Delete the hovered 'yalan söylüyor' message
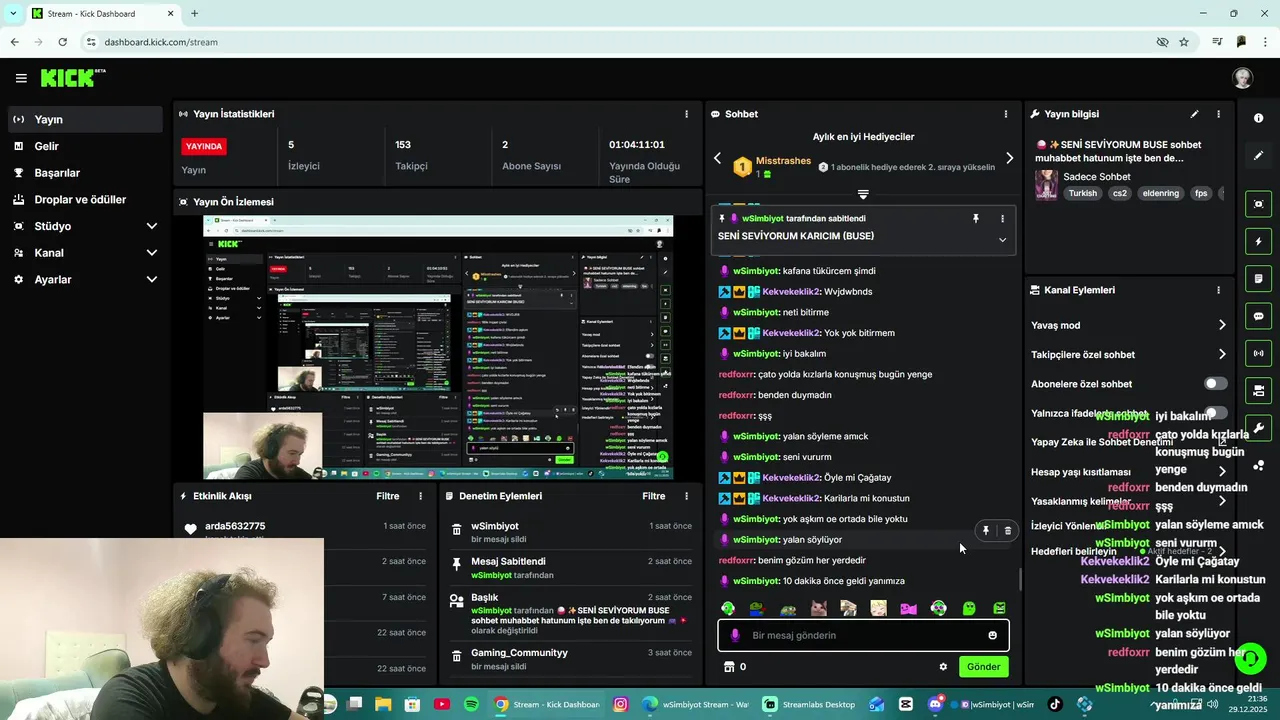 pos(1007,531)
